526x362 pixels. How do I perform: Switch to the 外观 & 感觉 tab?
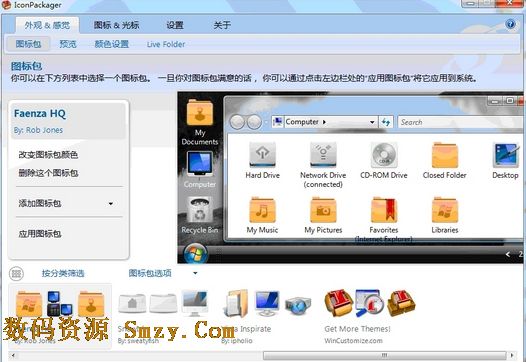[47, 25]
